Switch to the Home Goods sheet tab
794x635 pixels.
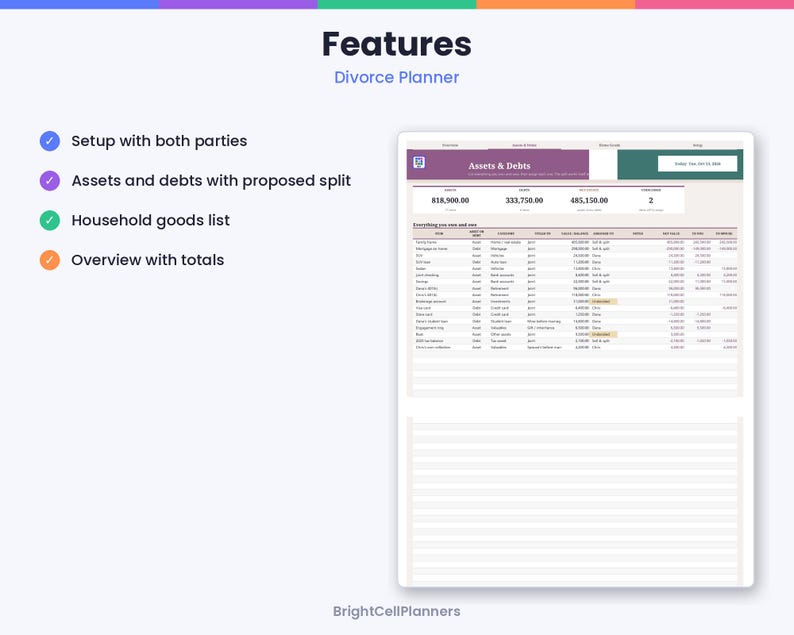609,145
